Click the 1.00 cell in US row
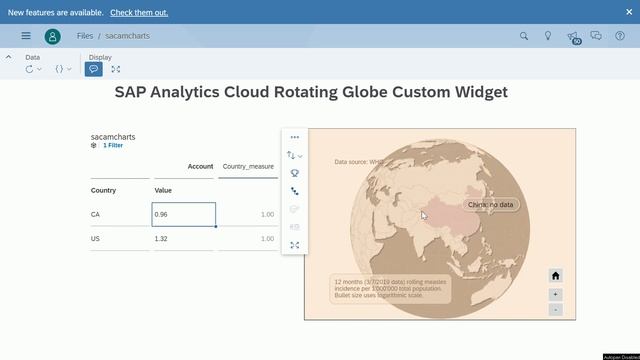640x360 pixels. tap(248, 238)
